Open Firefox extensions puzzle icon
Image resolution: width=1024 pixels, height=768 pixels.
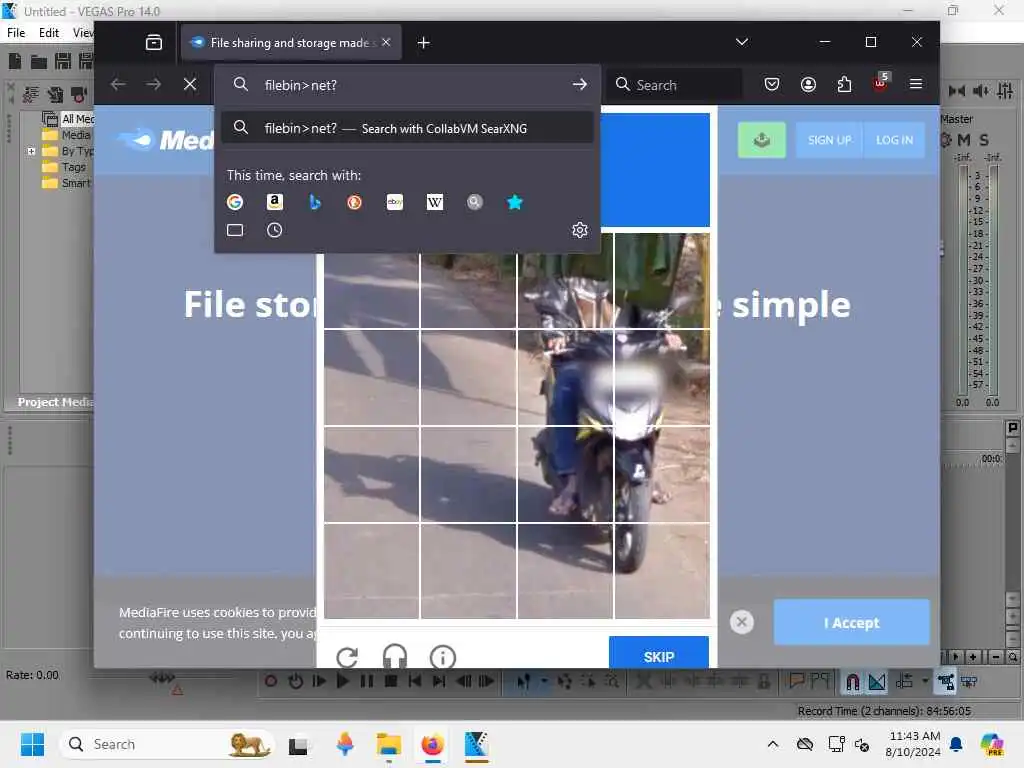point(844,84)
